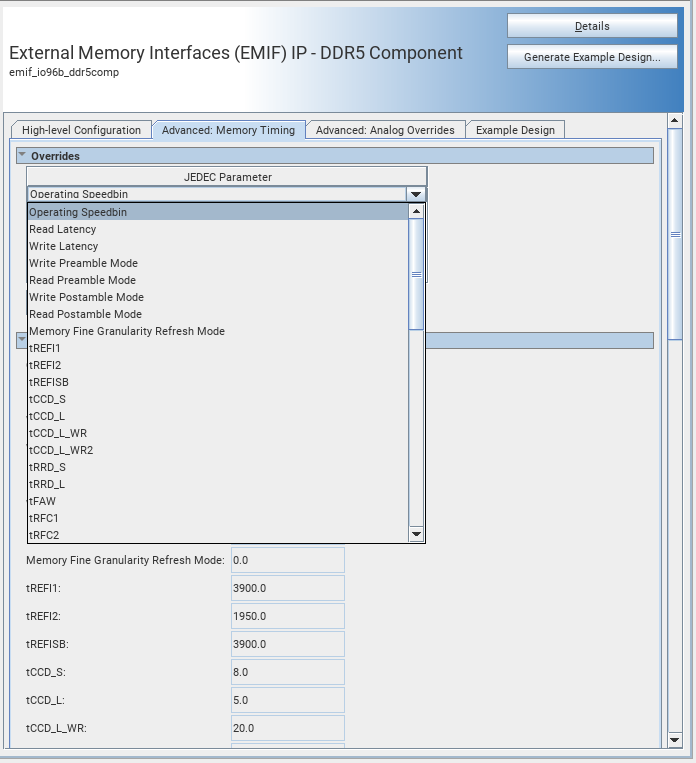
Task: Choose Write Preamble Mode option
Action: (x=84, y=263)
